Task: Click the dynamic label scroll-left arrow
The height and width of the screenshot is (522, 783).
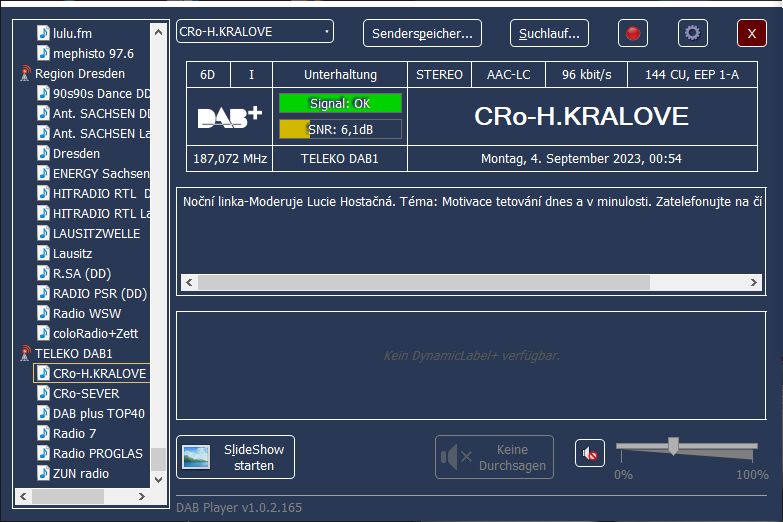Action: pyautogui.click(x=189, y=282)
